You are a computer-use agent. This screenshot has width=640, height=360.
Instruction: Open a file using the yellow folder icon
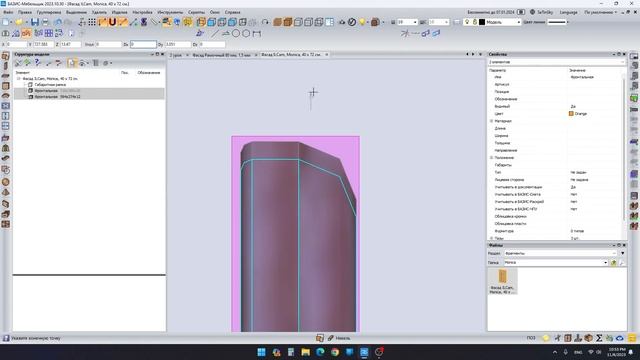click(x=19, y=22)
